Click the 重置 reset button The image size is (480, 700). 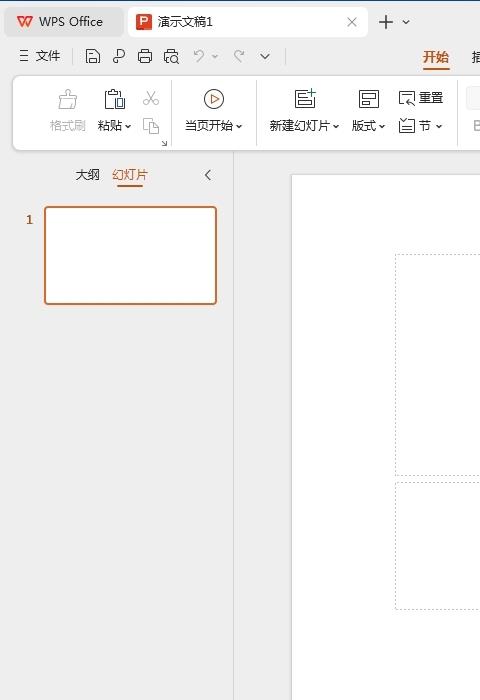421,98
